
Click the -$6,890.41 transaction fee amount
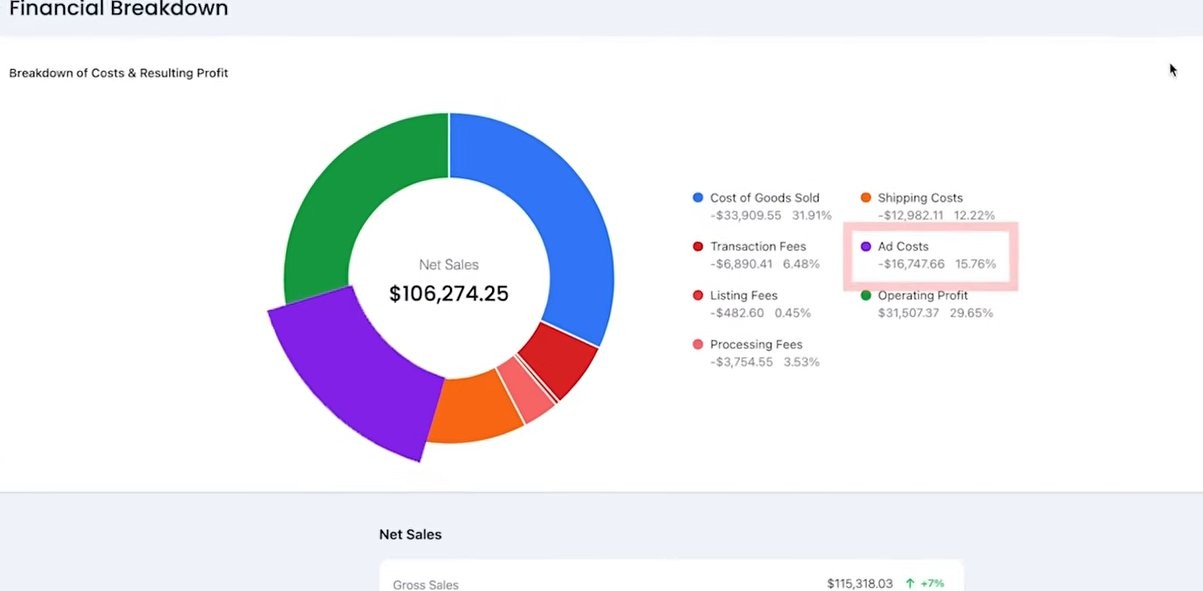(740, 264)
